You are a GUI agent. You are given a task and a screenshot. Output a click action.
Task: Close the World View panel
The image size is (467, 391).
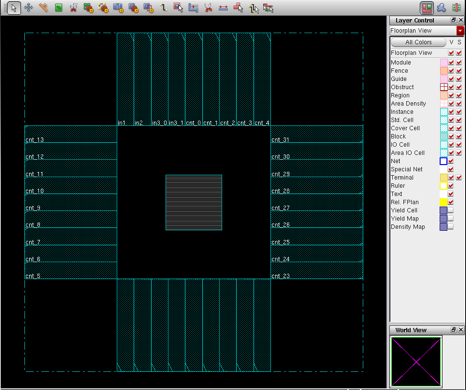(461, 330)
